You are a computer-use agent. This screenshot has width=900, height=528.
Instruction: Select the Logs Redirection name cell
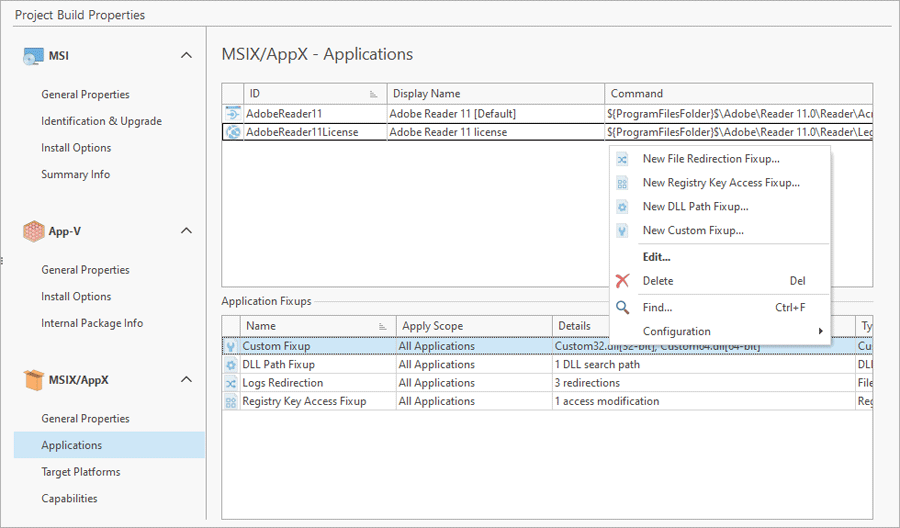click(x=318, y=383)
